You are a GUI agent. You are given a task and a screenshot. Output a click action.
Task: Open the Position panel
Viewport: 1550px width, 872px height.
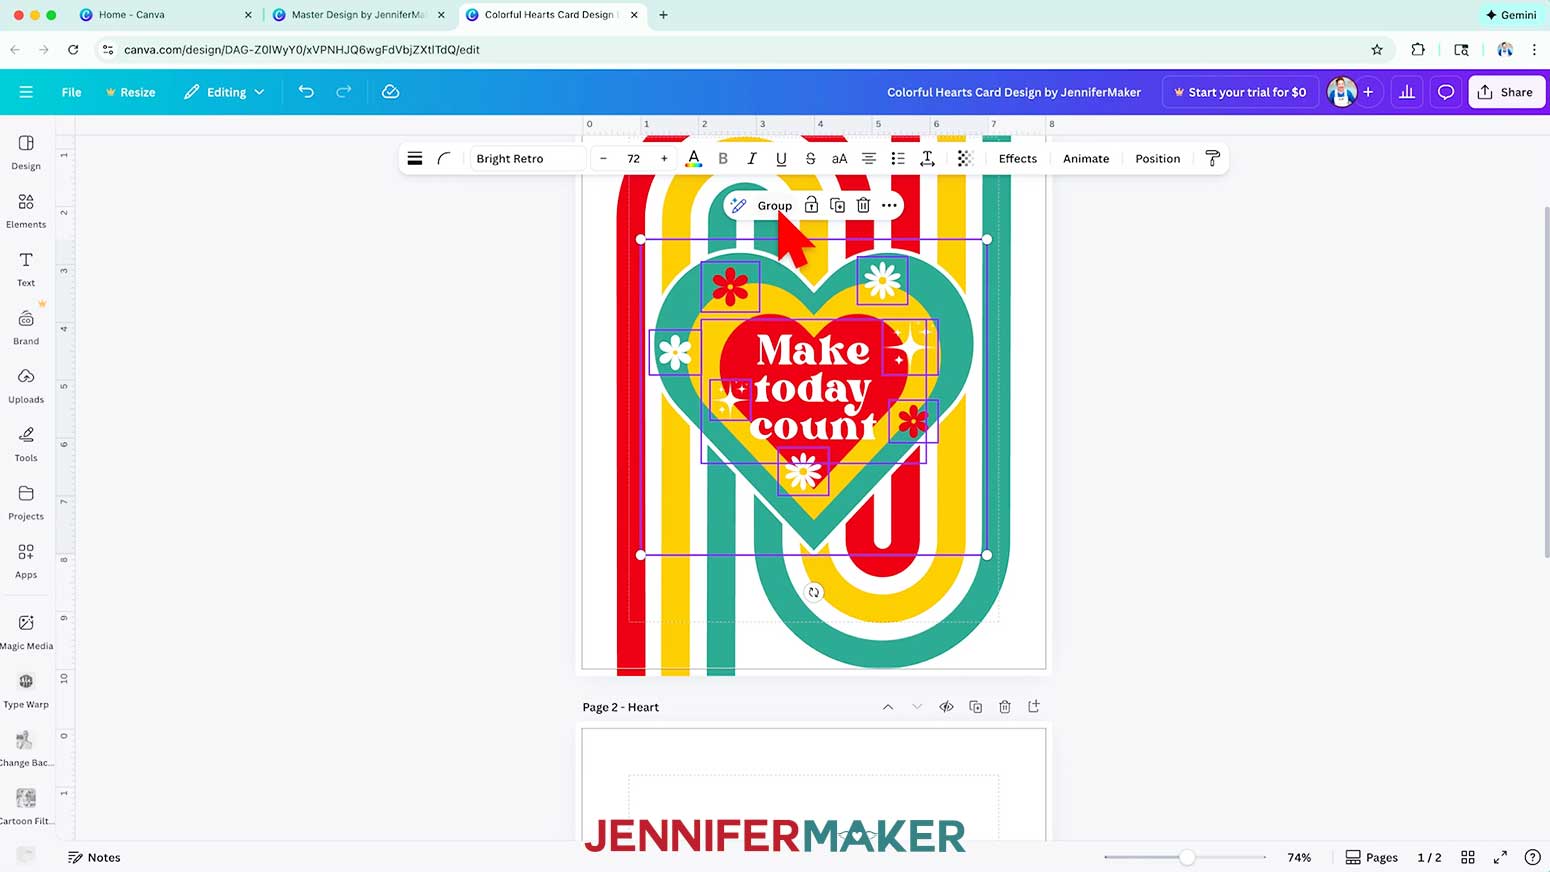click(1158, 158)
